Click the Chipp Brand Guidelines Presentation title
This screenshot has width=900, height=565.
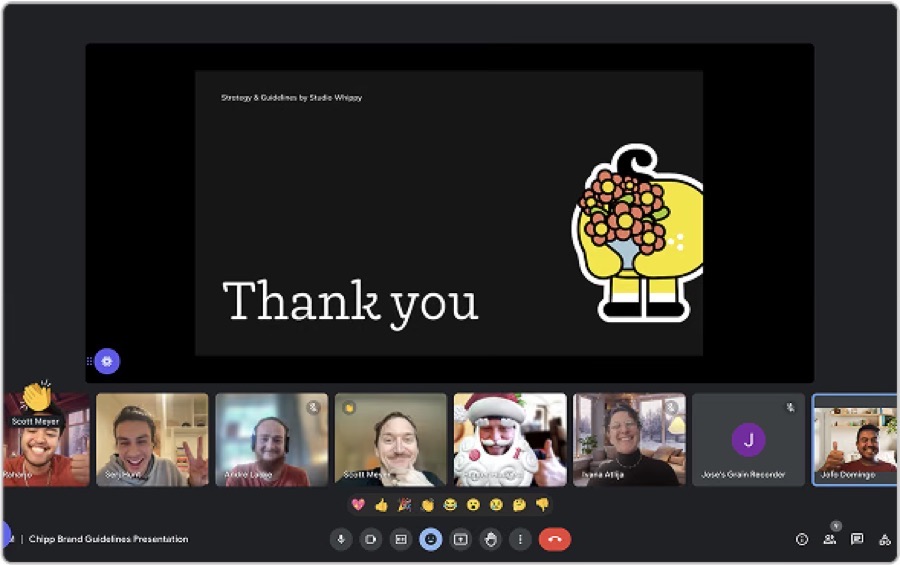click(x=108, y=539)
